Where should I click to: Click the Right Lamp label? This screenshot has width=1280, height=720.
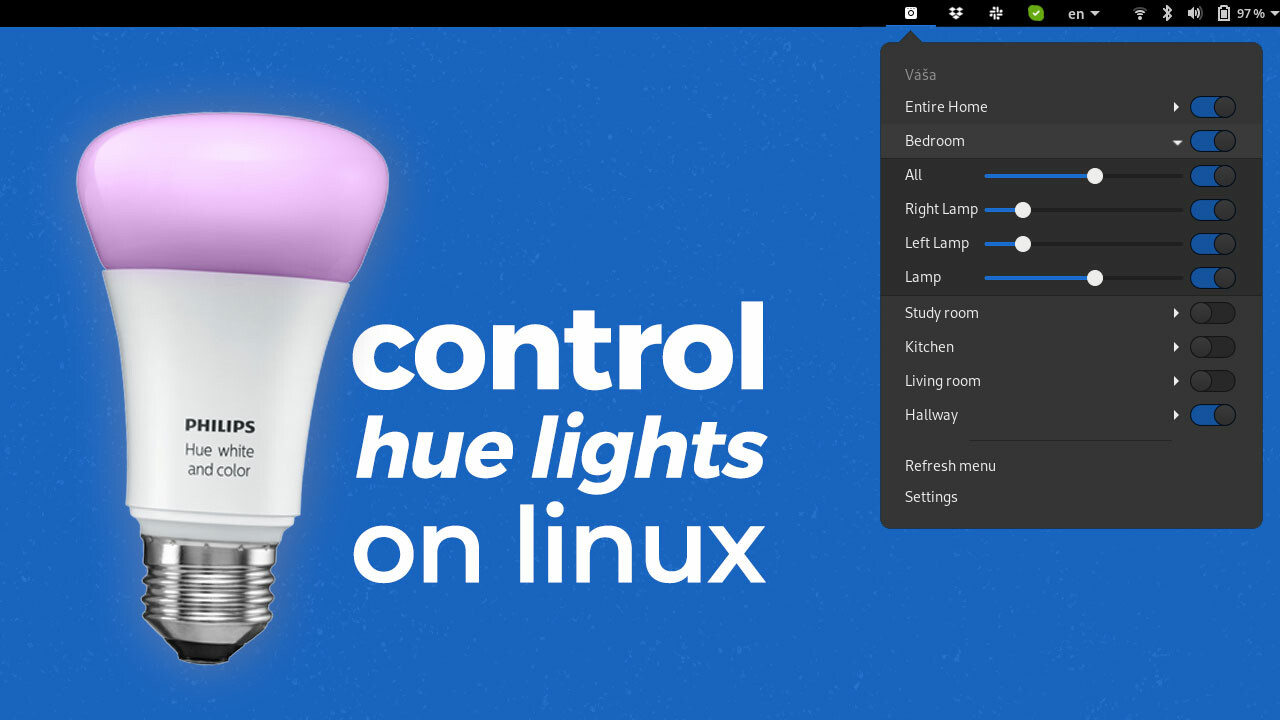[x=941, y=209]
